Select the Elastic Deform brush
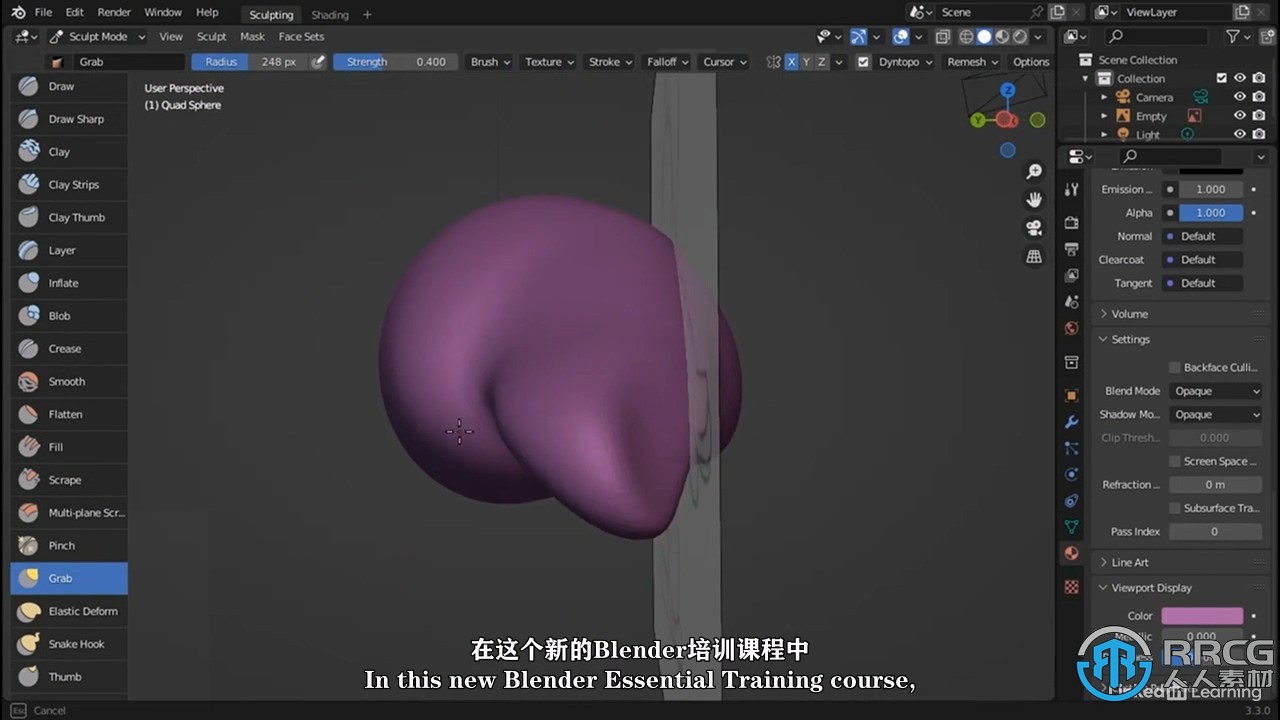The width and height of the screenshot is (1280, 720). [x=69, y=611]
